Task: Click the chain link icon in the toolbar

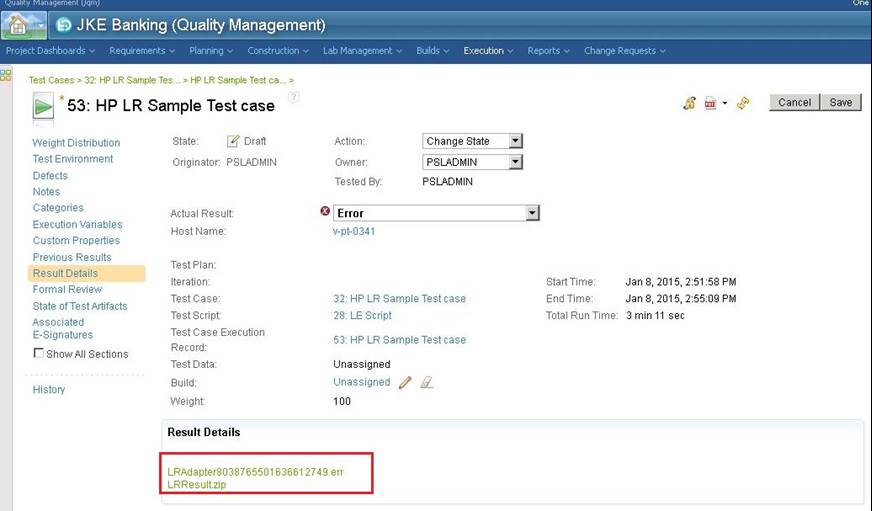Action: point(743,103)
